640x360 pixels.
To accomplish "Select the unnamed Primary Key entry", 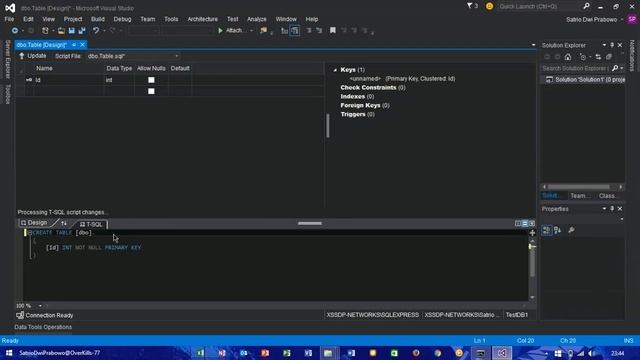I will [x=402, y=79].
